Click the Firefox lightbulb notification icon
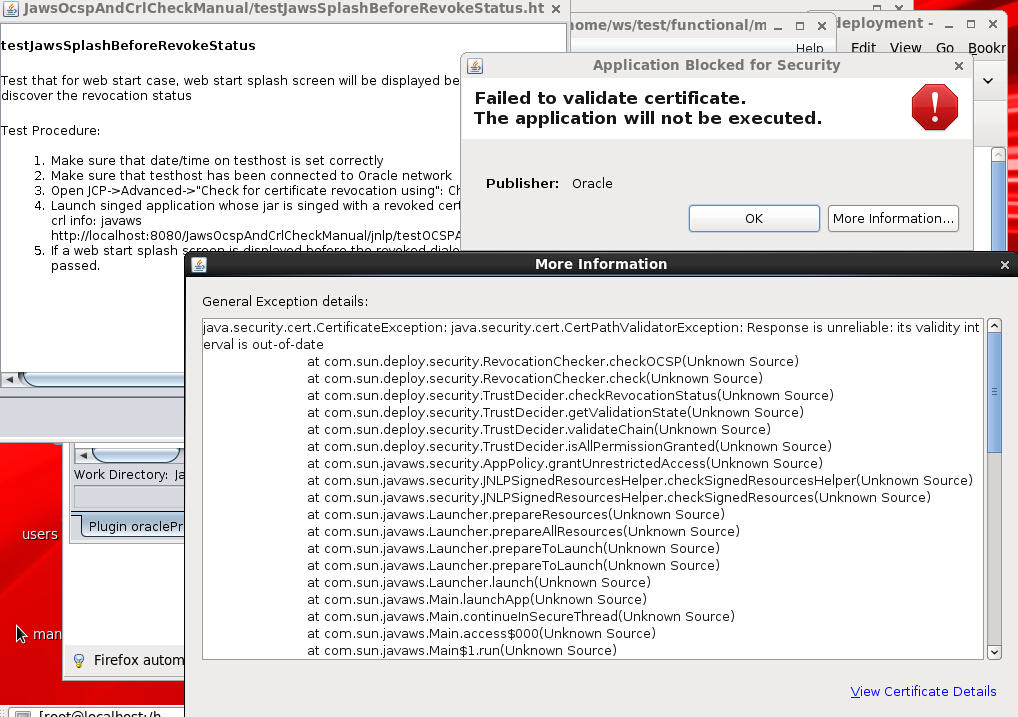The image size is (1018, 717). click(79, 660)
